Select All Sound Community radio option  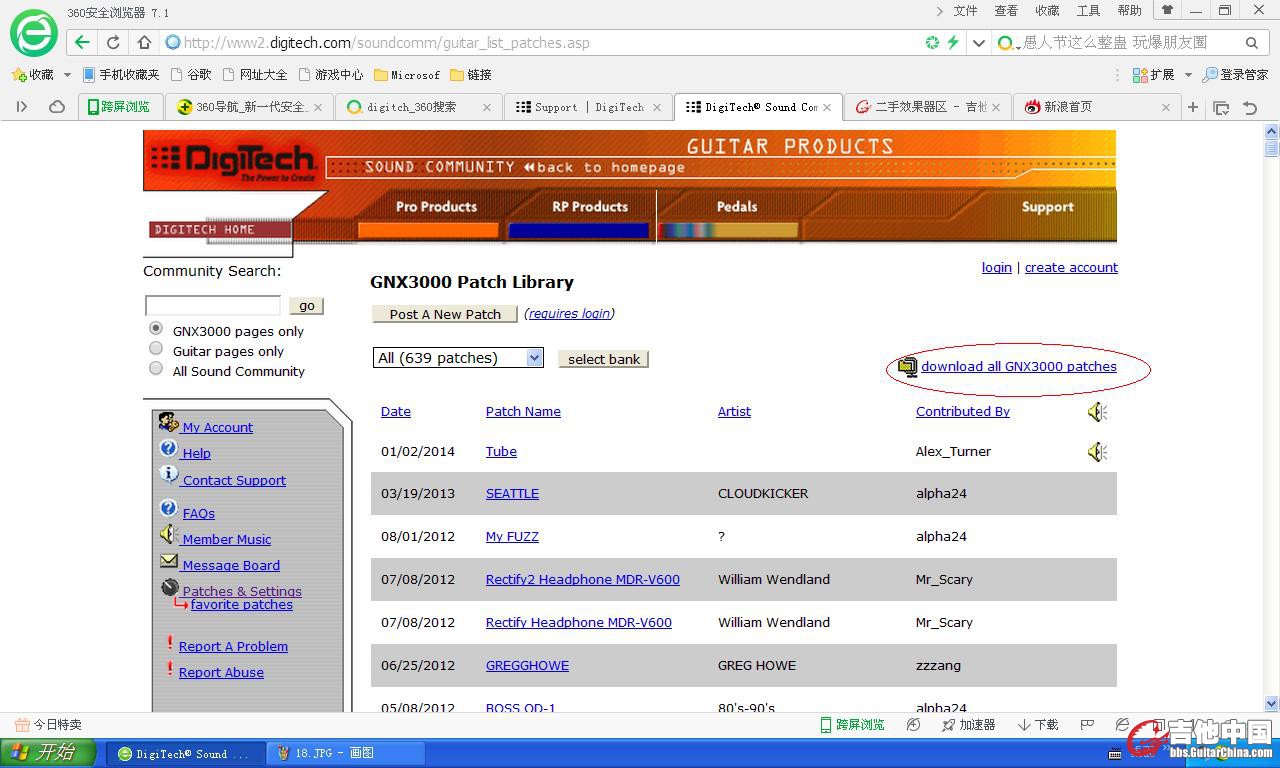tap(156, 369)
